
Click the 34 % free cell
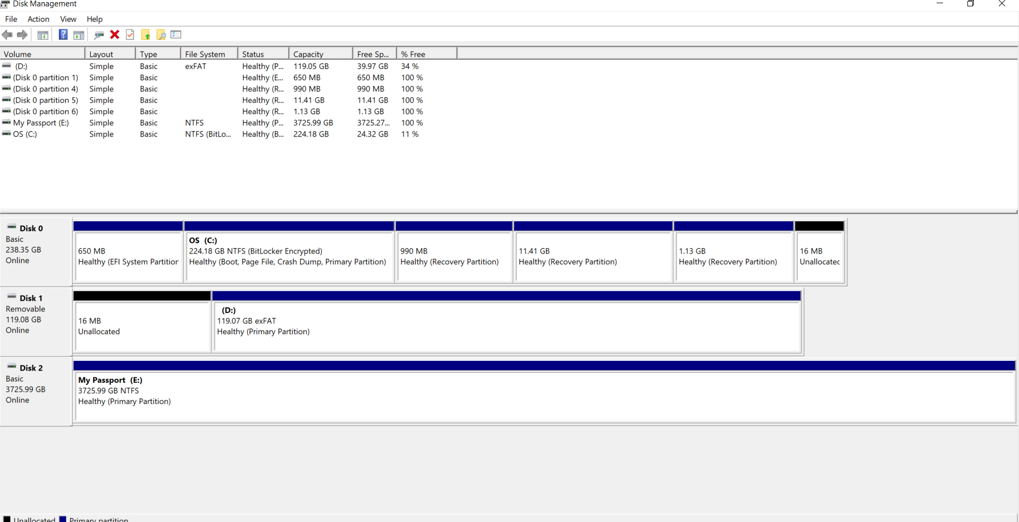409,66
